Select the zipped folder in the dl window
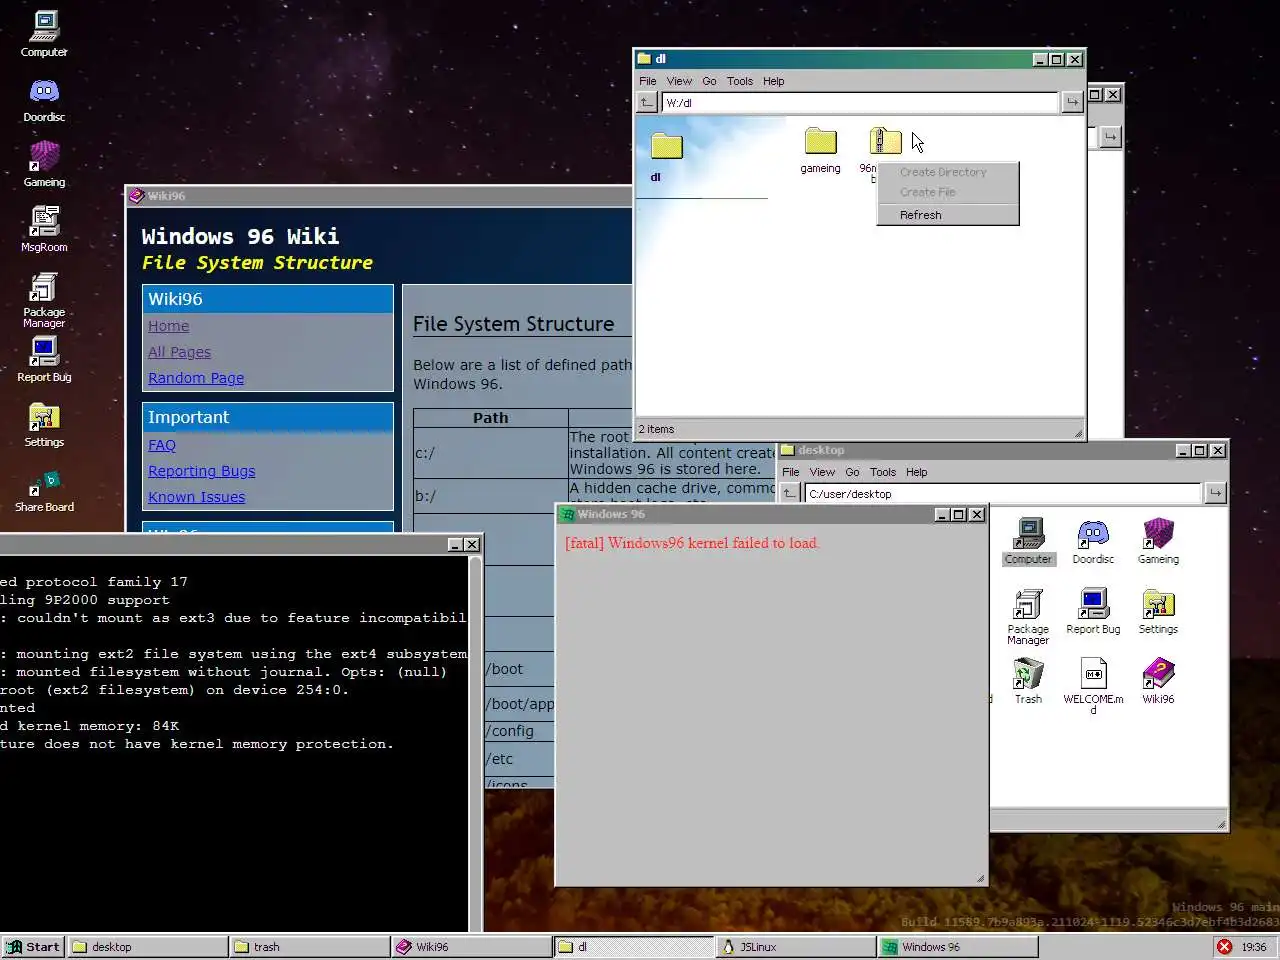 tap(884, 141)
